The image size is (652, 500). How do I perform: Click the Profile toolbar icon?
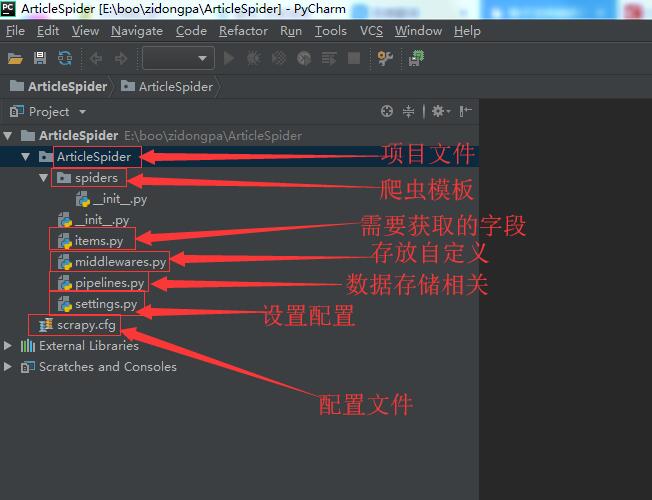[x=304, y=58]
